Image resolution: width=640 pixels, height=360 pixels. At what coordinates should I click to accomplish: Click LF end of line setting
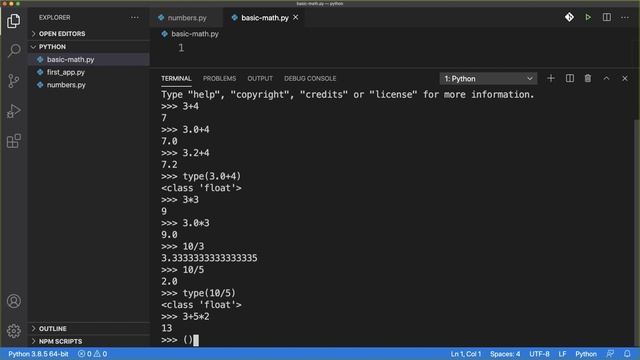point(562,353)
